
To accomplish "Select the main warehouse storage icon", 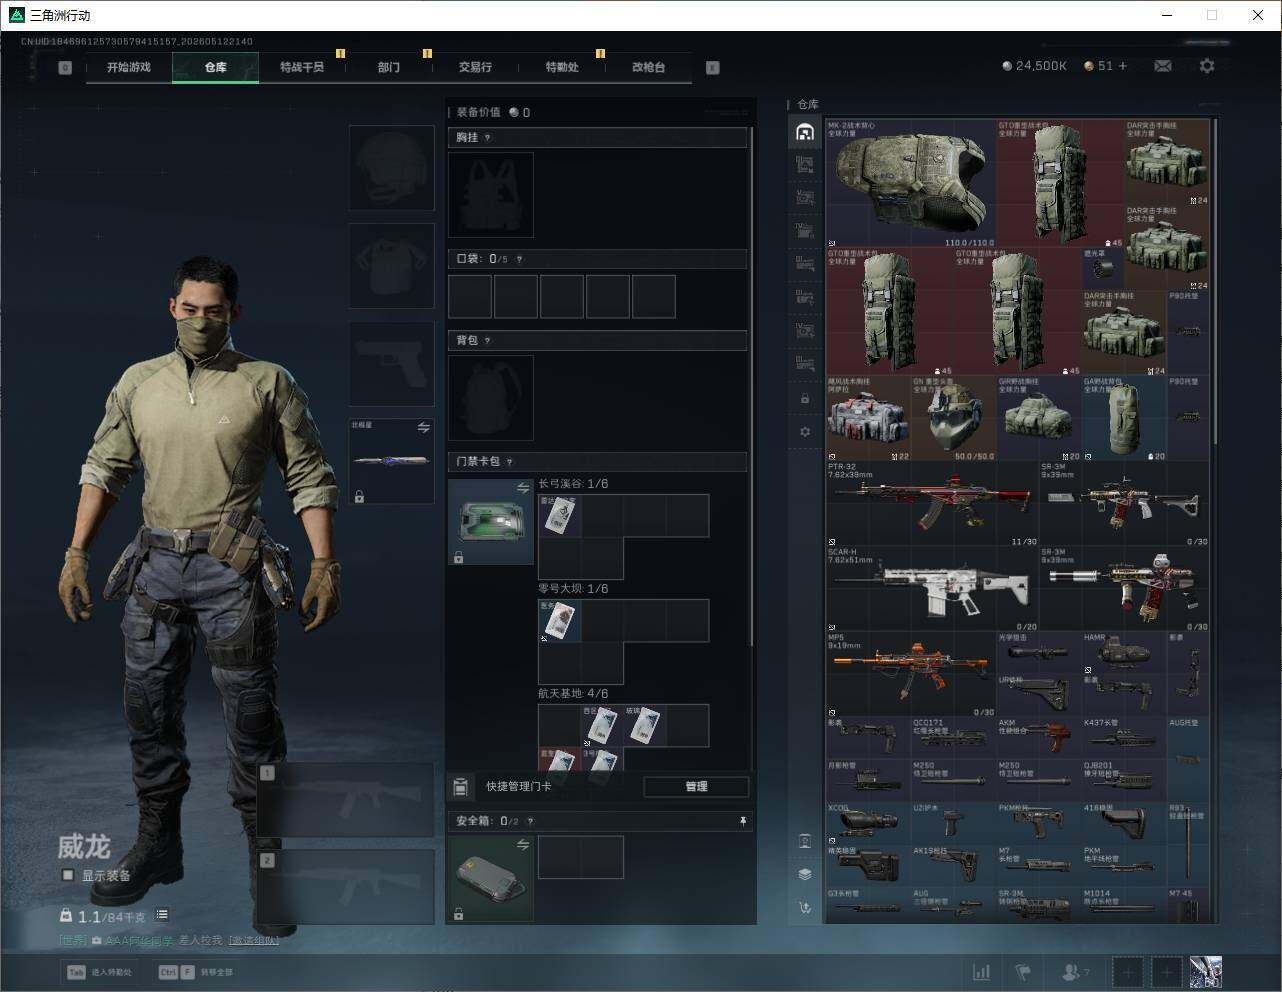I will [805, 132].
